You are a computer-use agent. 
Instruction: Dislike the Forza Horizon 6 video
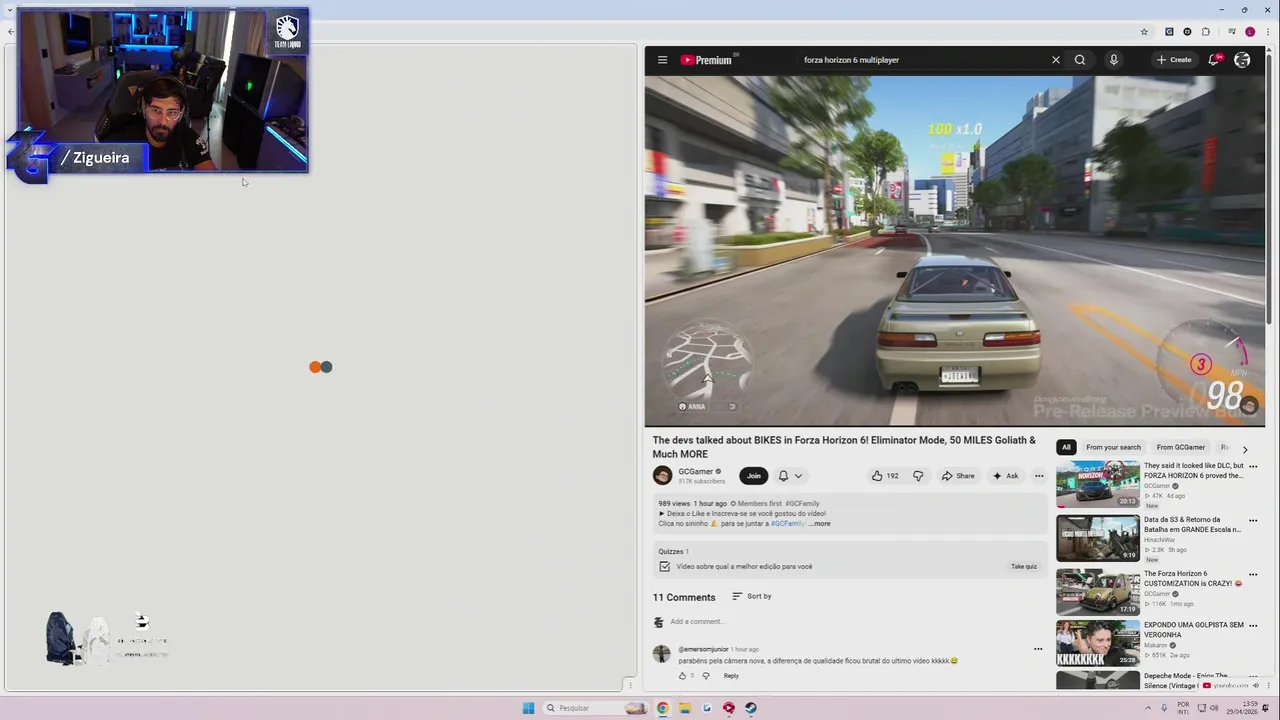(918, 476)
